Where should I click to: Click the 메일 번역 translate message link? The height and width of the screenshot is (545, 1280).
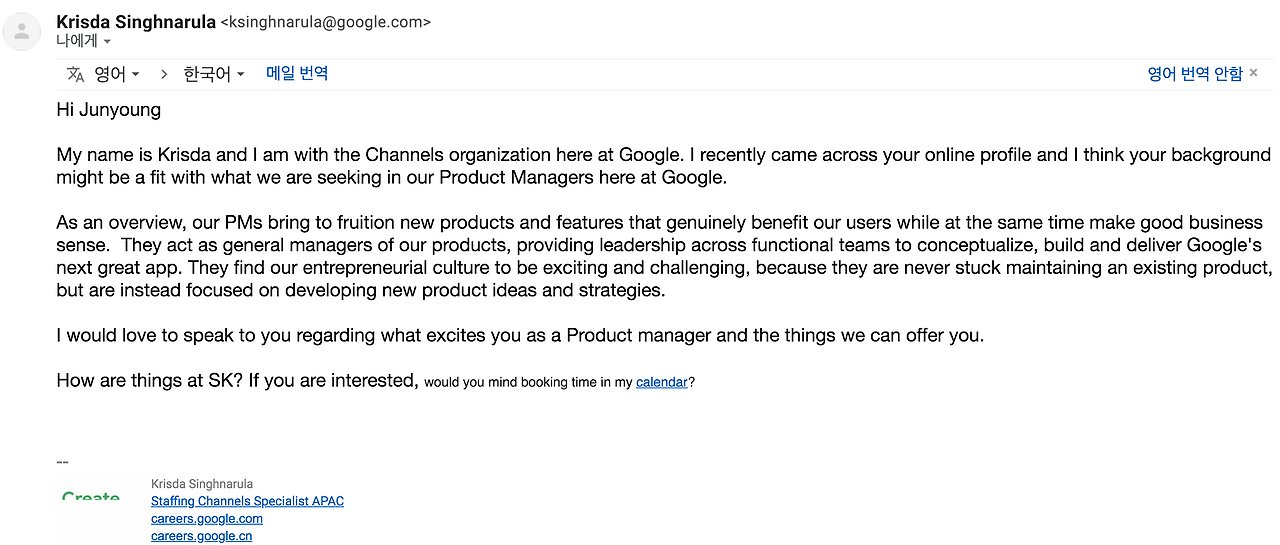[297, 73]
